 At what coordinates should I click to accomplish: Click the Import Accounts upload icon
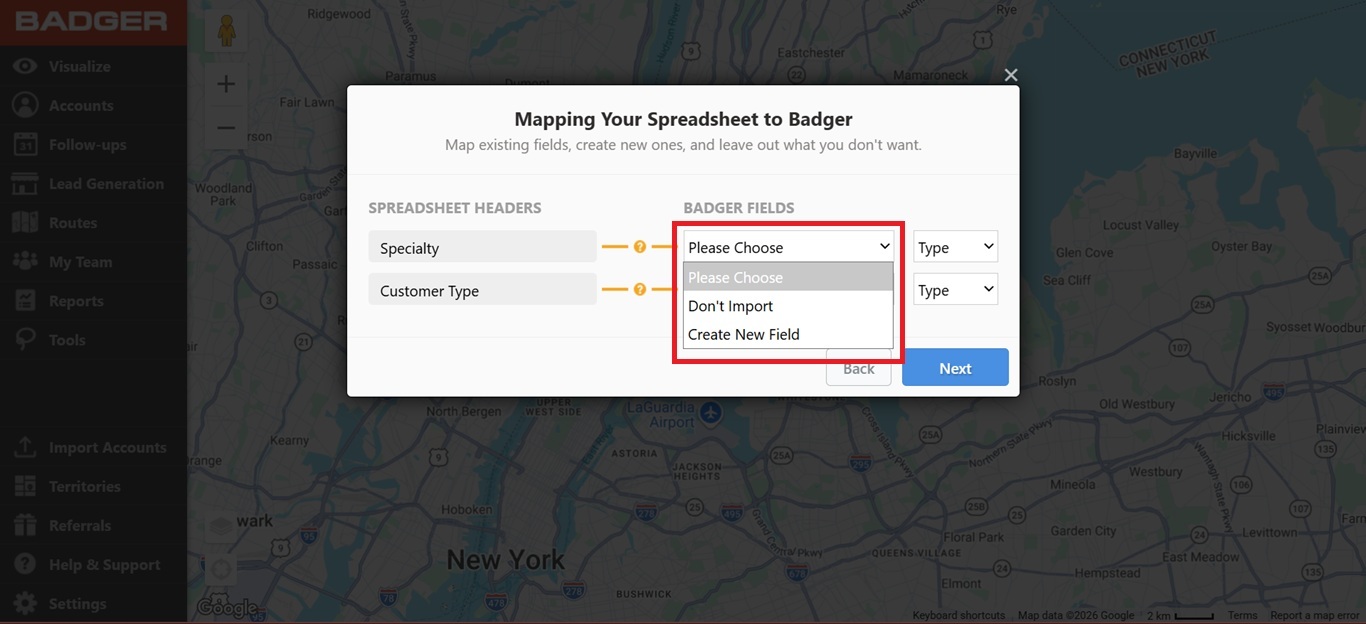[25, 447]
